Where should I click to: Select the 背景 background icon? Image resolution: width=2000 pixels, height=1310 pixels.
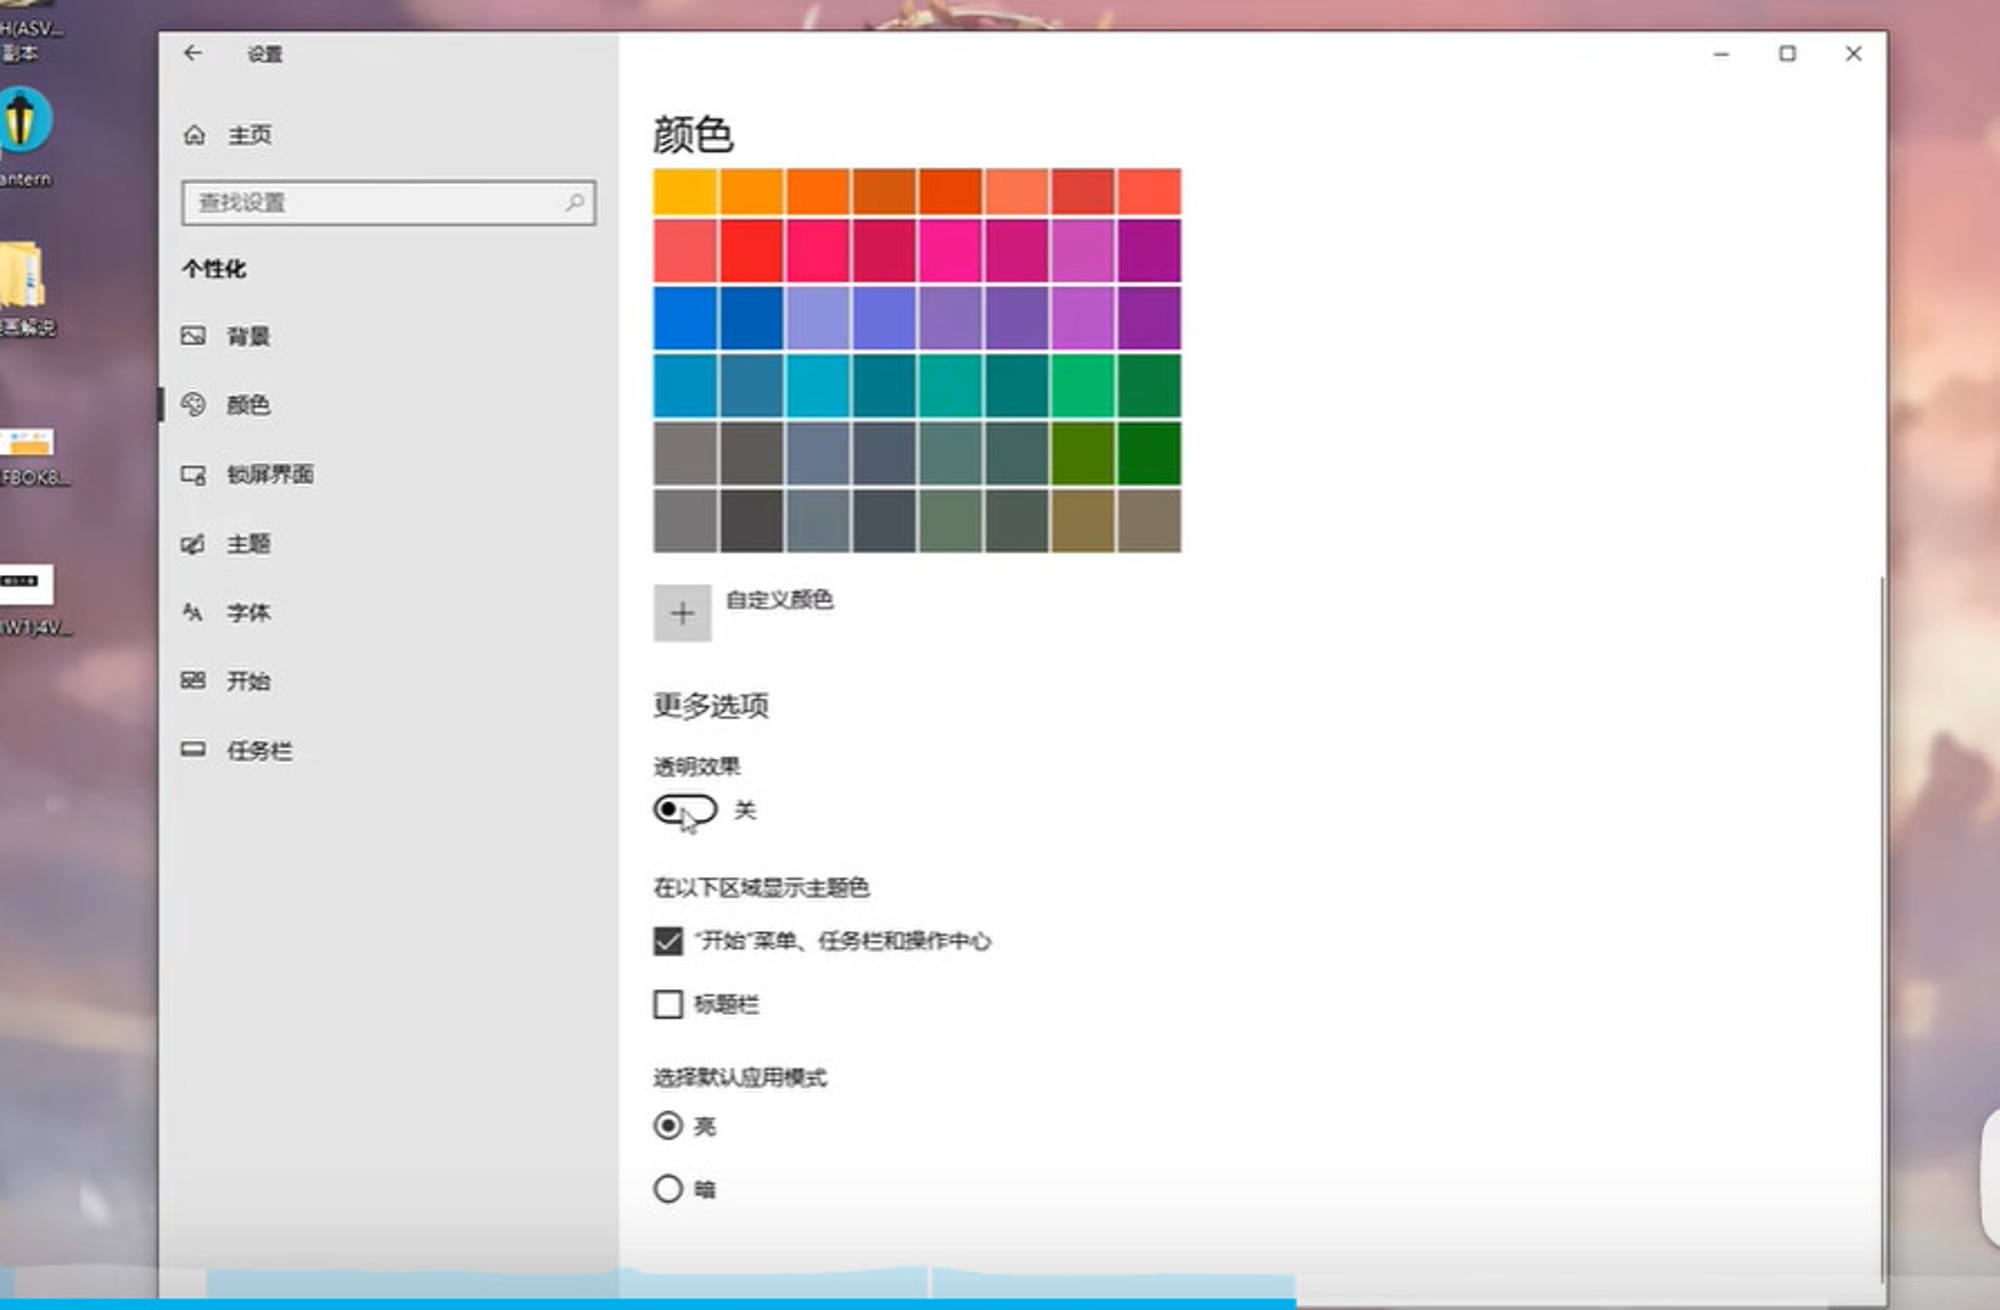click(x=193, y=336)
